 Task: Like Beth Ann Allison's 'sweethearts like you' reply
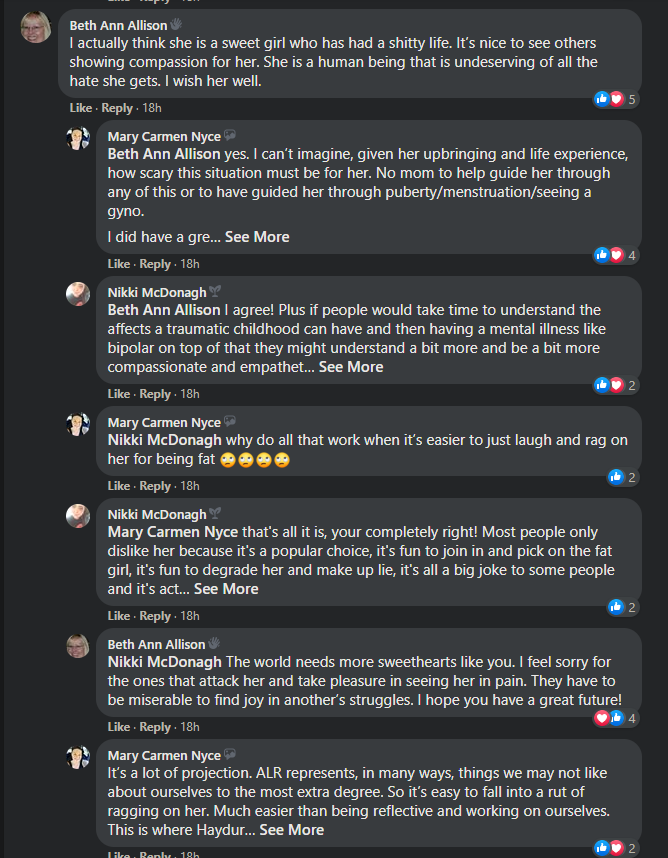pyautogui.click(x=119, y=727)
